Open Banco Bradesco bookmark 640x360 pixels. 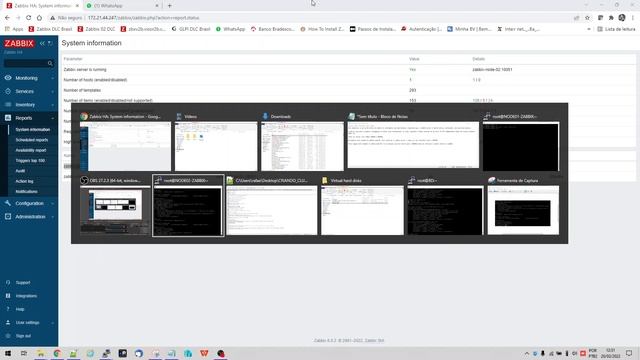[x=272, y=29]
